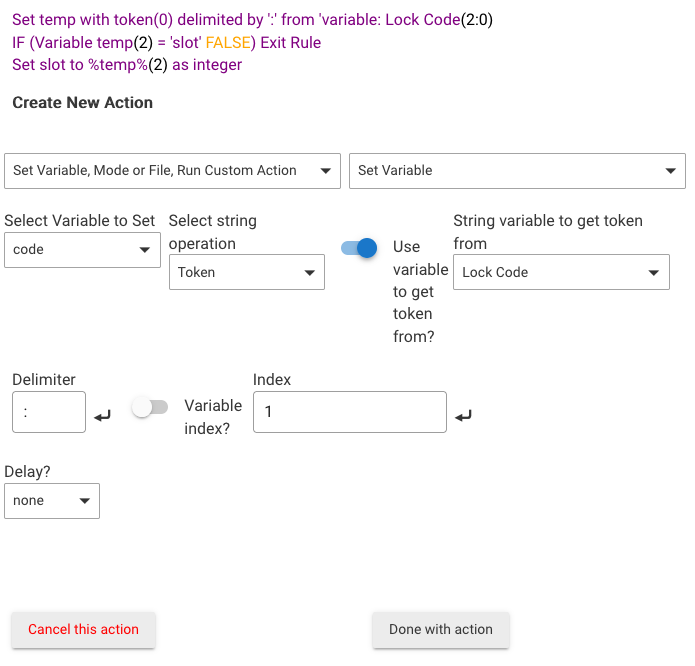
Task: Click the 'Create New Action' heading
Action: pos(82,103)
